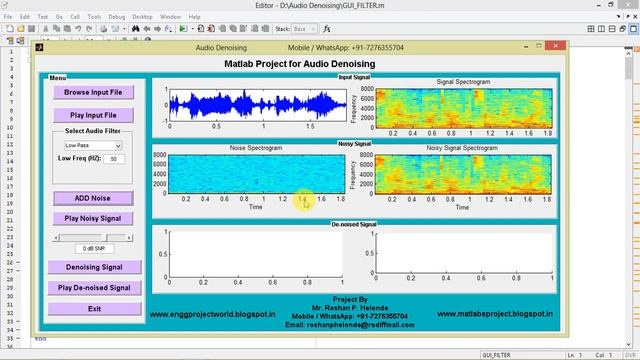Image resolution: width=640 pixels, height=360 pixels.
Task: Click the Continue debug icon
Action: (254, 29)
